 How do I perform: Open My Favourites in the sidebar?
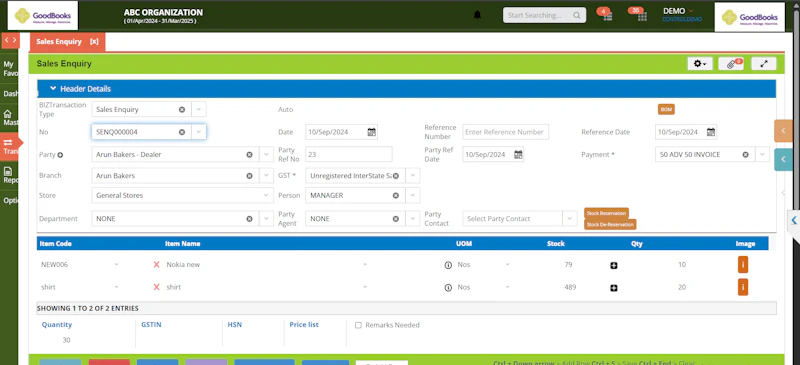point(9,69)
